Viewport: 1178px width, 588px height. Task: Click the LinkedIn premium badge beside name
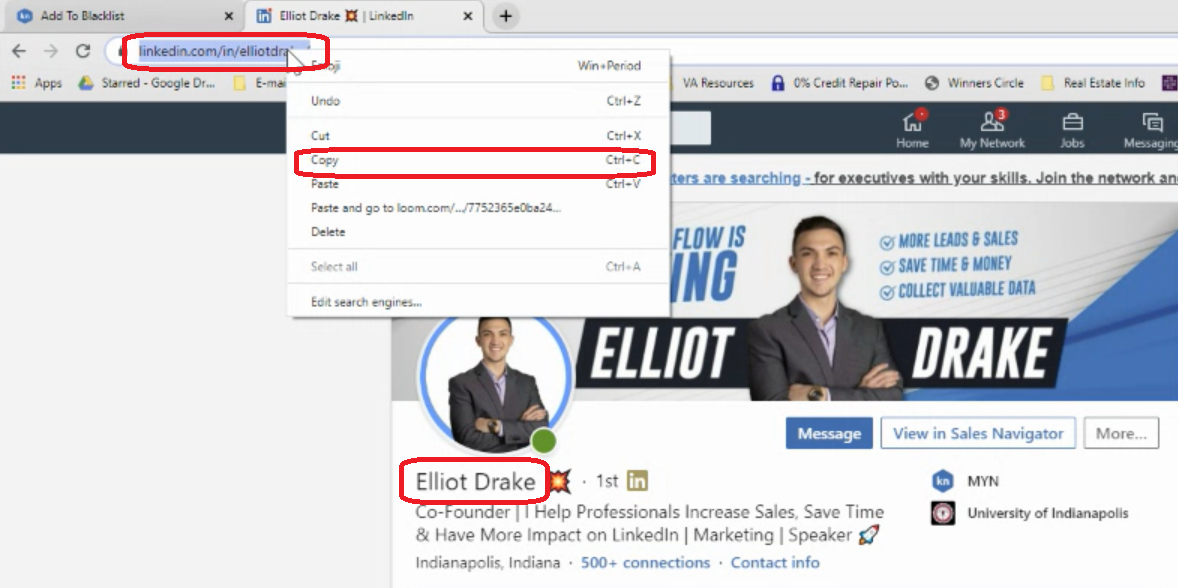coord(637,481)
